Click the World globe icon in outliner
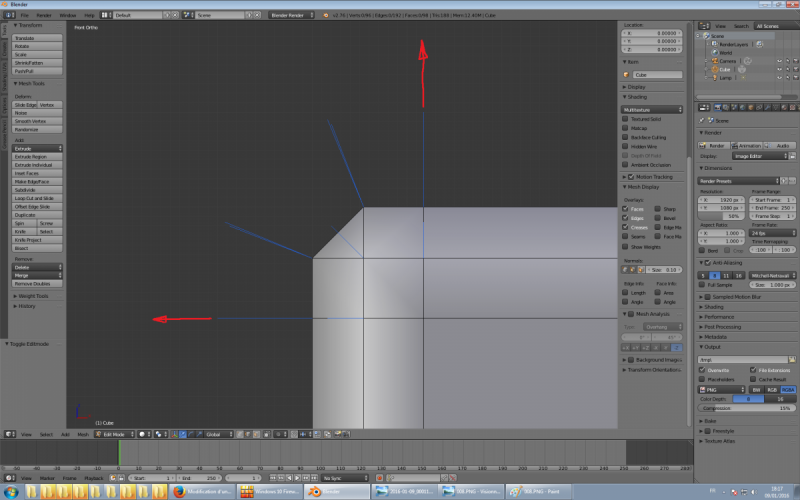The height and width of the screenshot is (500, 800). click(x=715, y=53)
